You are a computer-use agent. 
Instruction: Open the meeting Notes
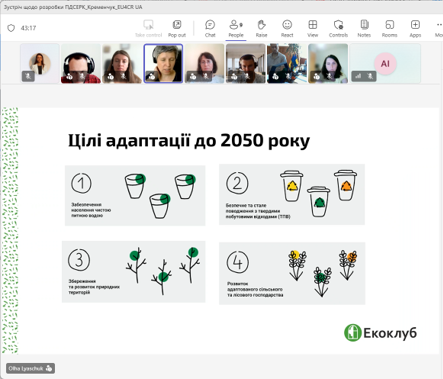(x=364, y=28)
